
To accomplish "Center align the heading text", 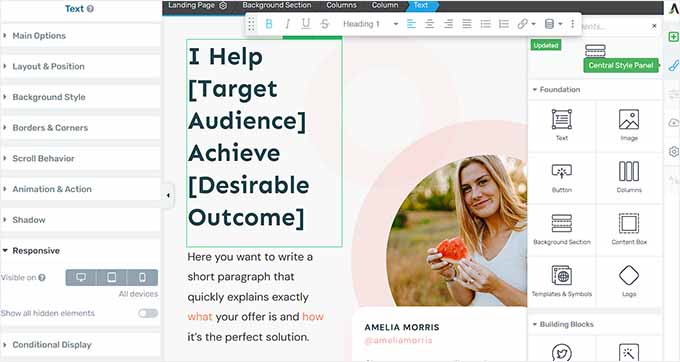I will coord(429,24).
